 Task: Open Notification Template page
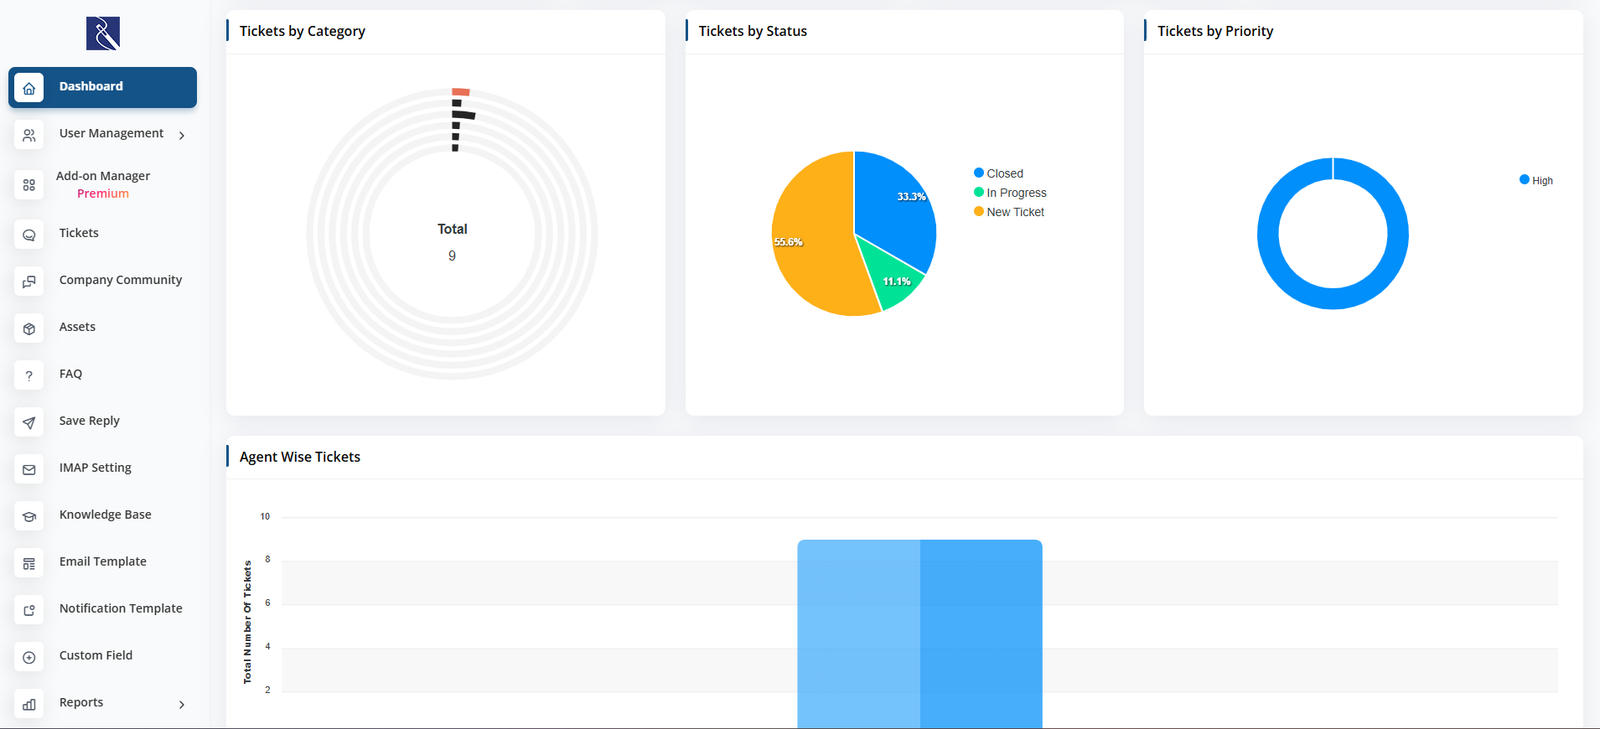tap(120, 608)
